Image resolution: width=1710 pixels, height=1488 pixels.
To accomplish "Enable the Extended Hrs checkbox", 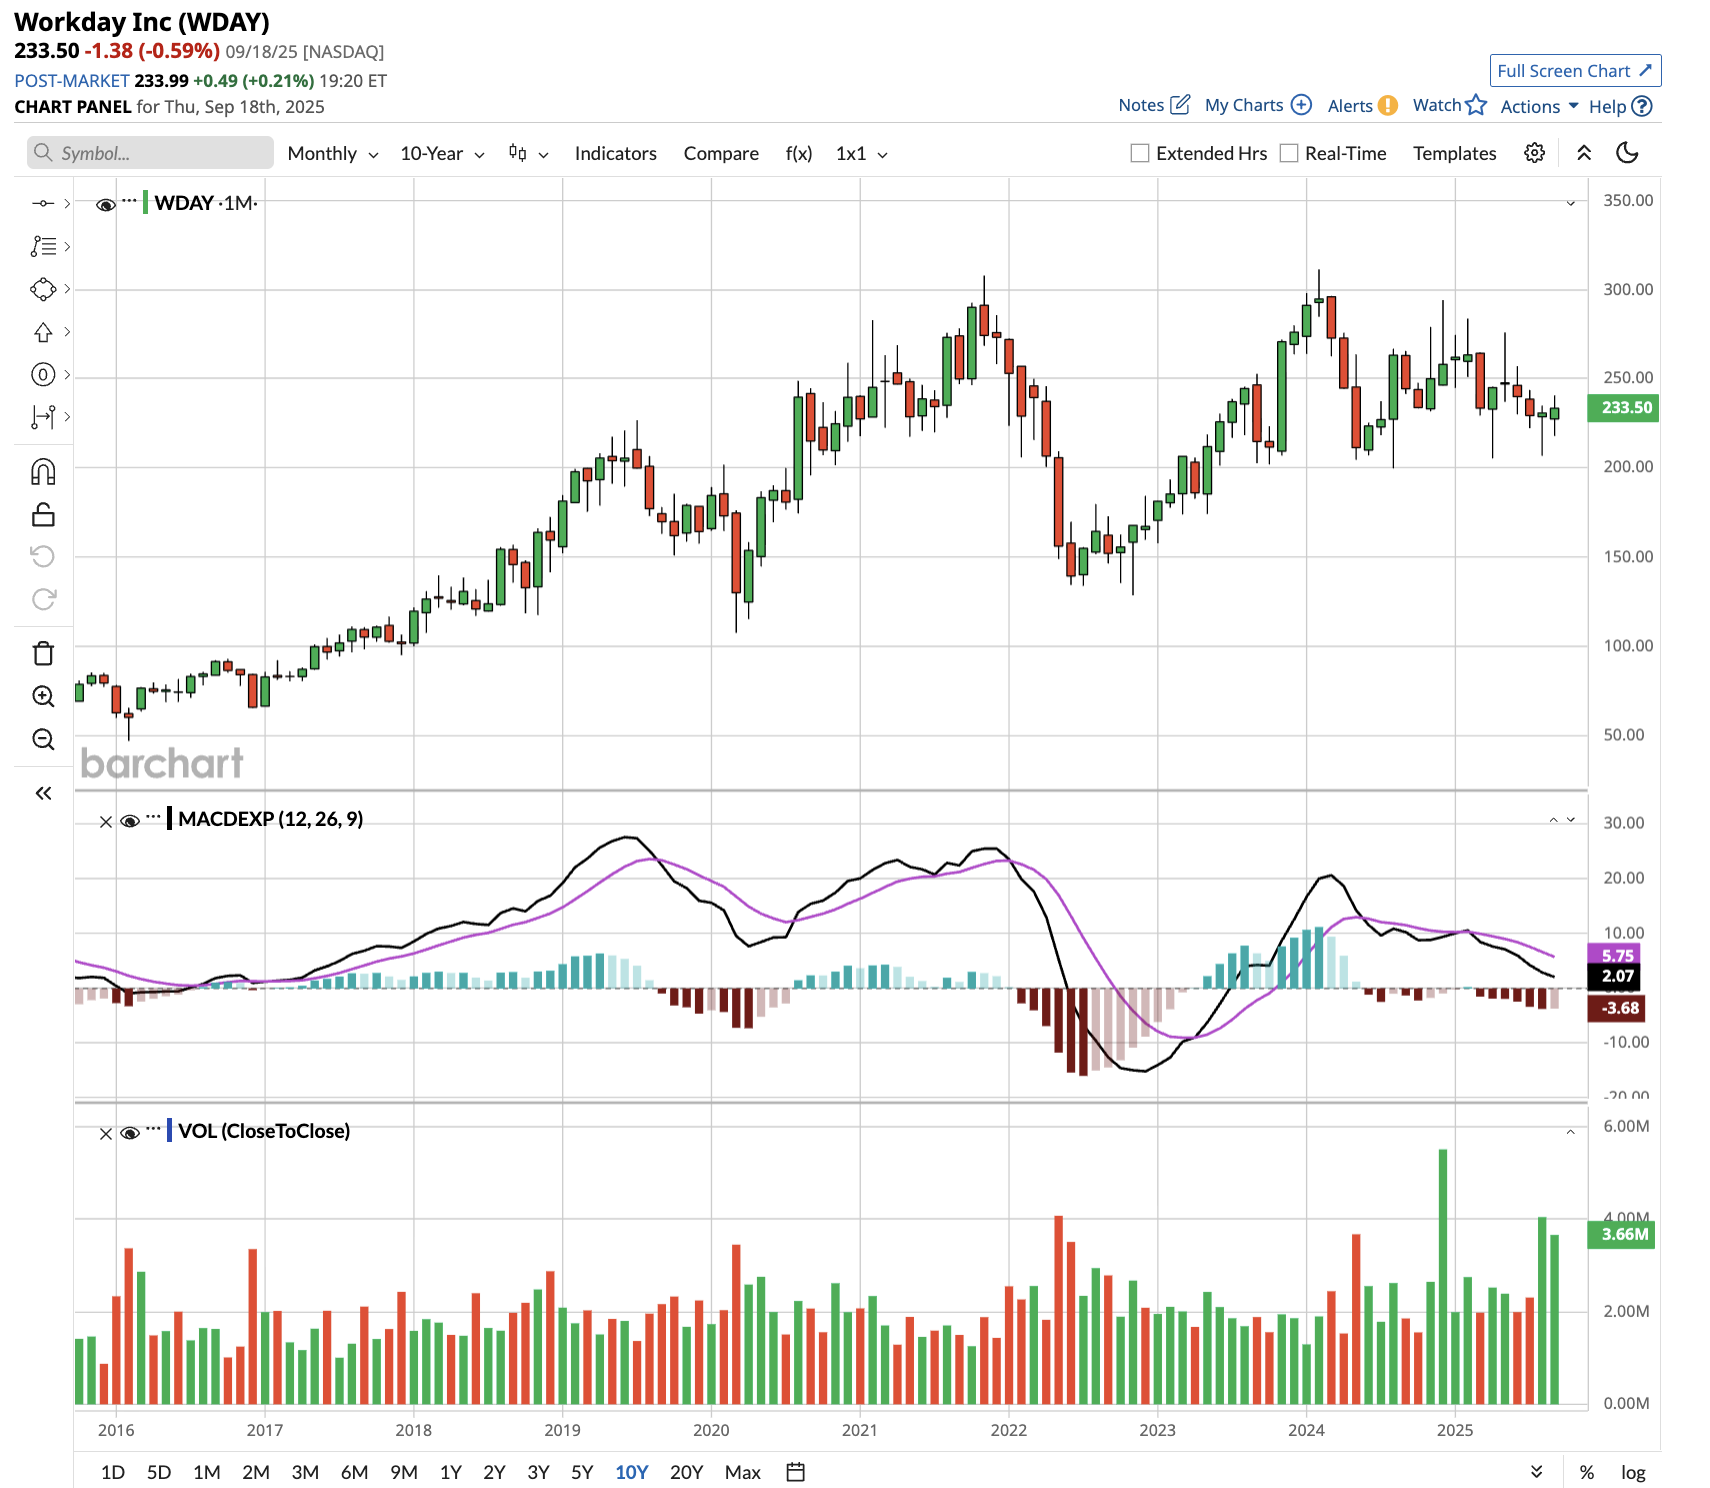I will click(x=1139, y=153).
